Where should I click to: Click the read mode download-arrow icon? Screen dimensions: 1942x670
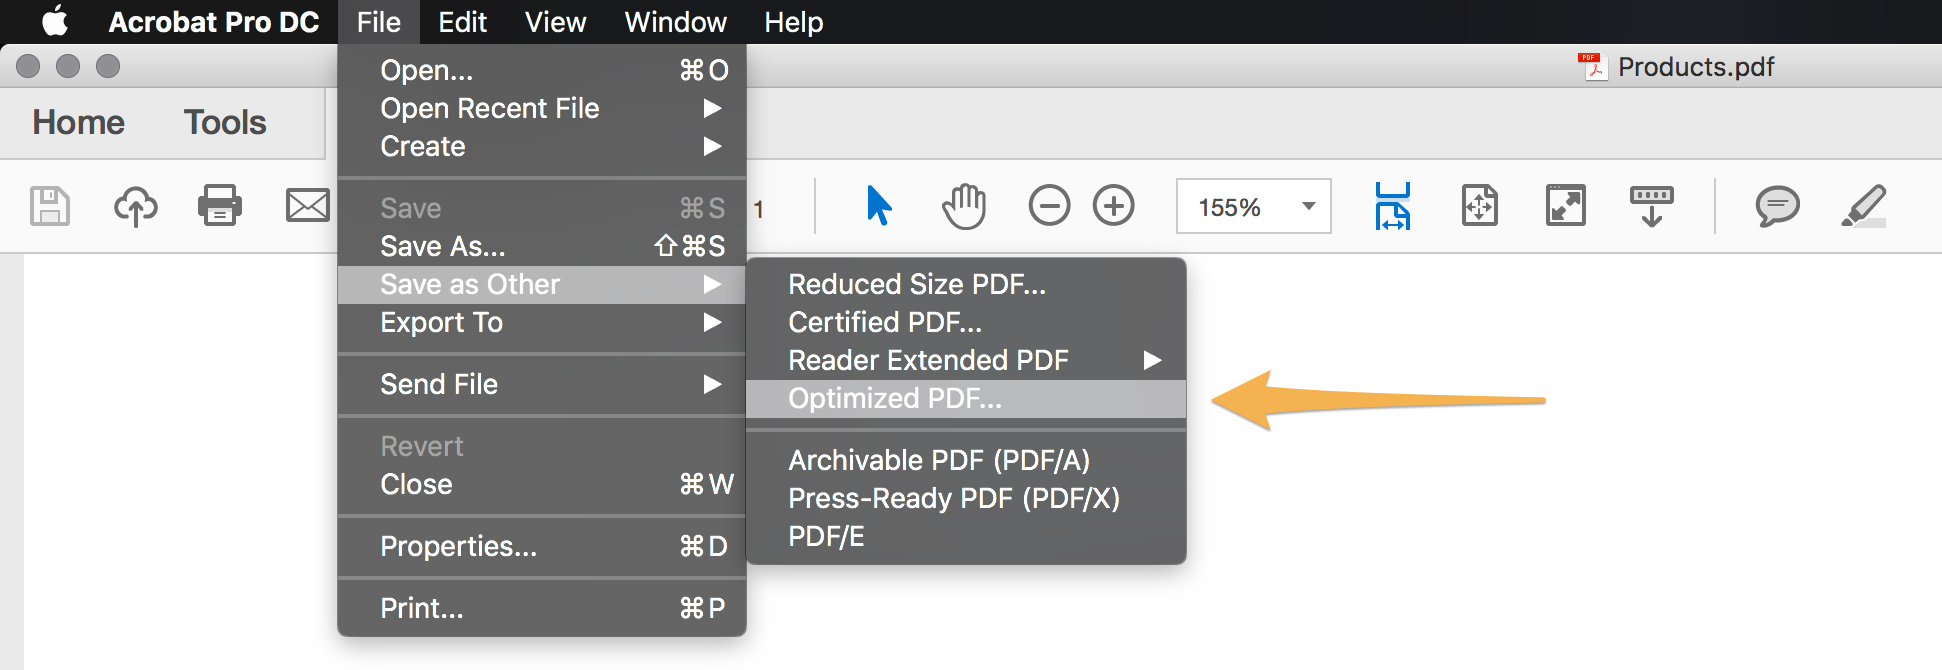coord(1652,206)
